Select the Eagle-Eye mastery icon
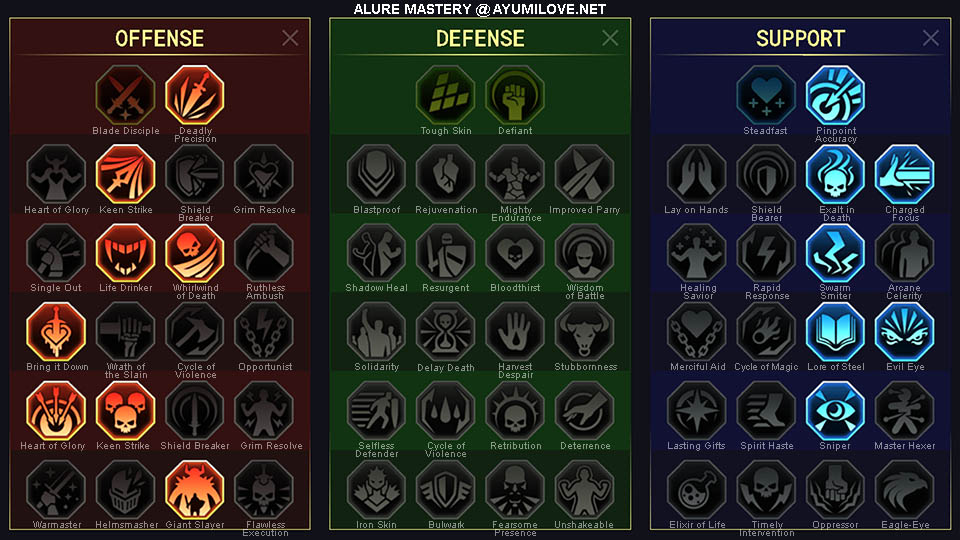Image resolution: width=960 pixels, height=540 pixels. tap(905, 490)
